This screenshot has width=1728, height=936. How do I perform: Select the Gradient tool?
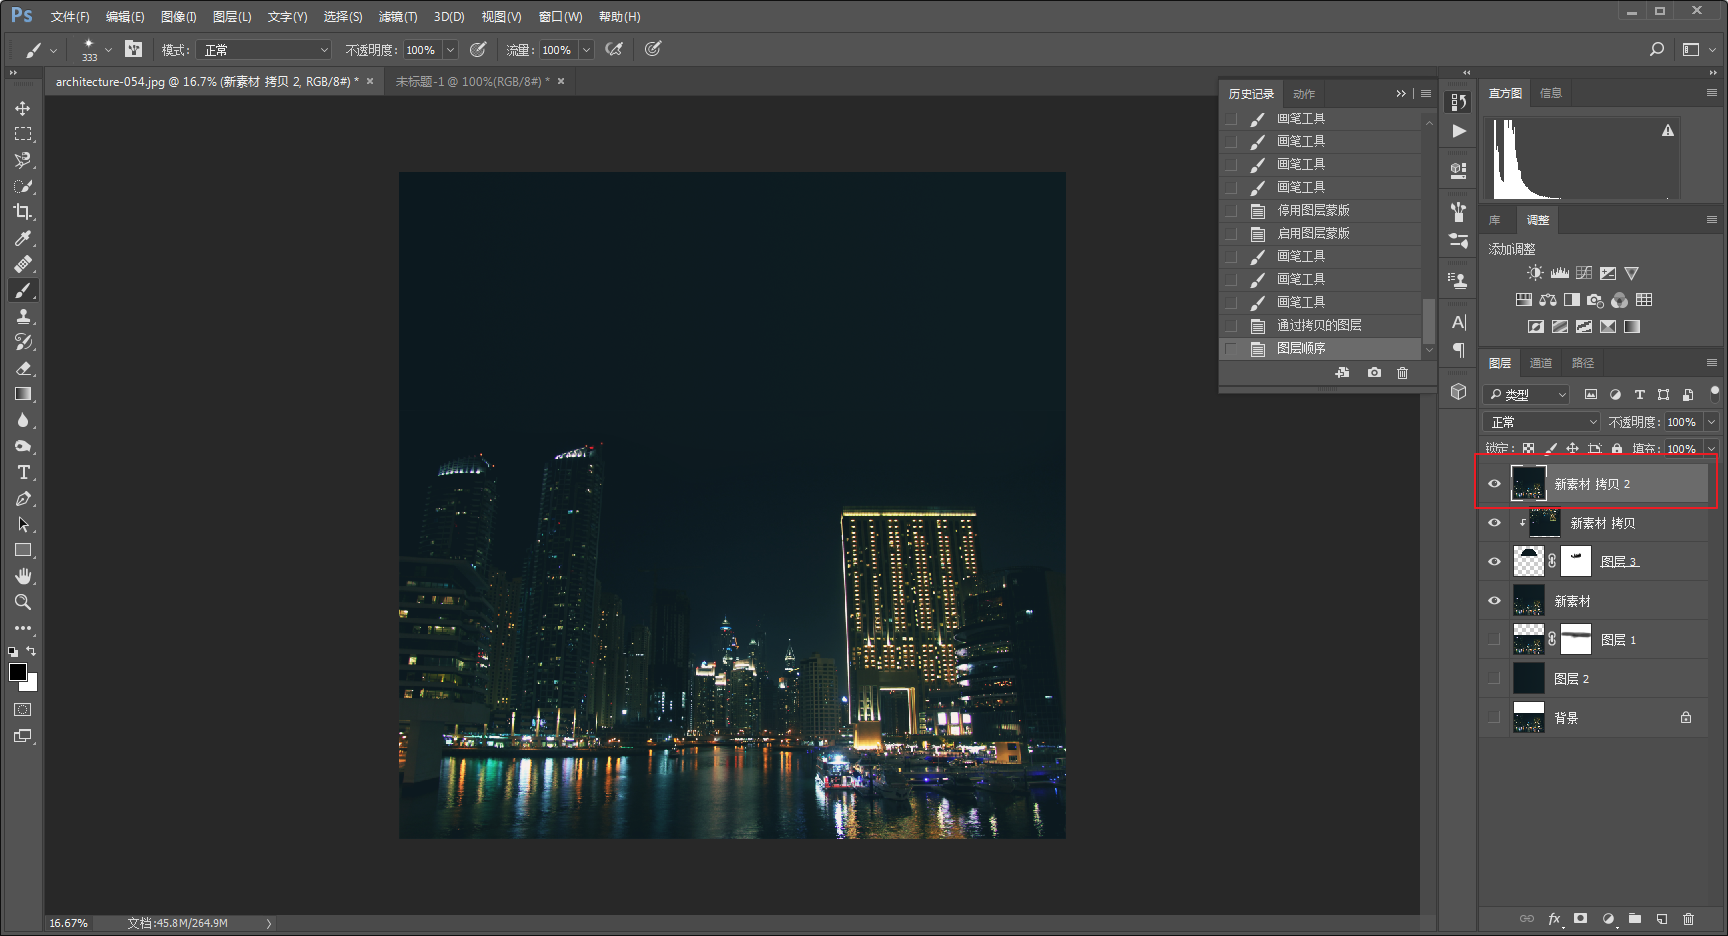(23, 394)
